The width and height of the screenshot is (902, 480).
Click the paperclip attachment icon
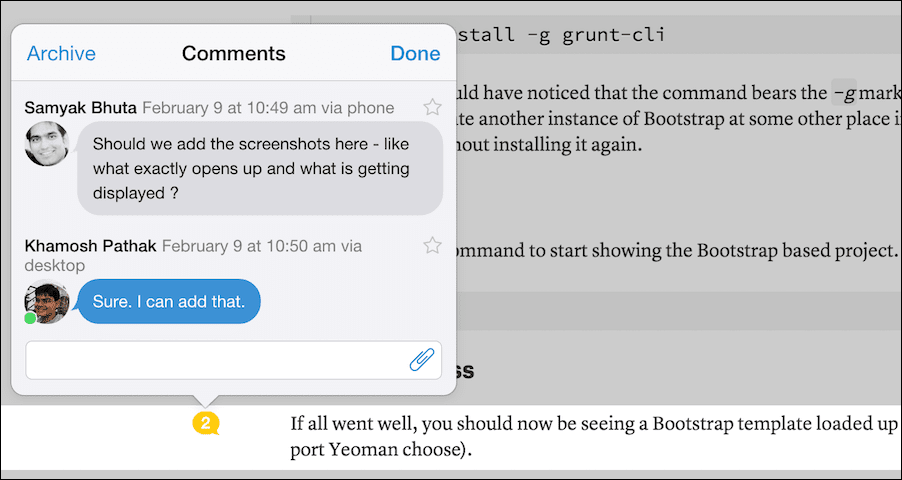pos(422,360)
